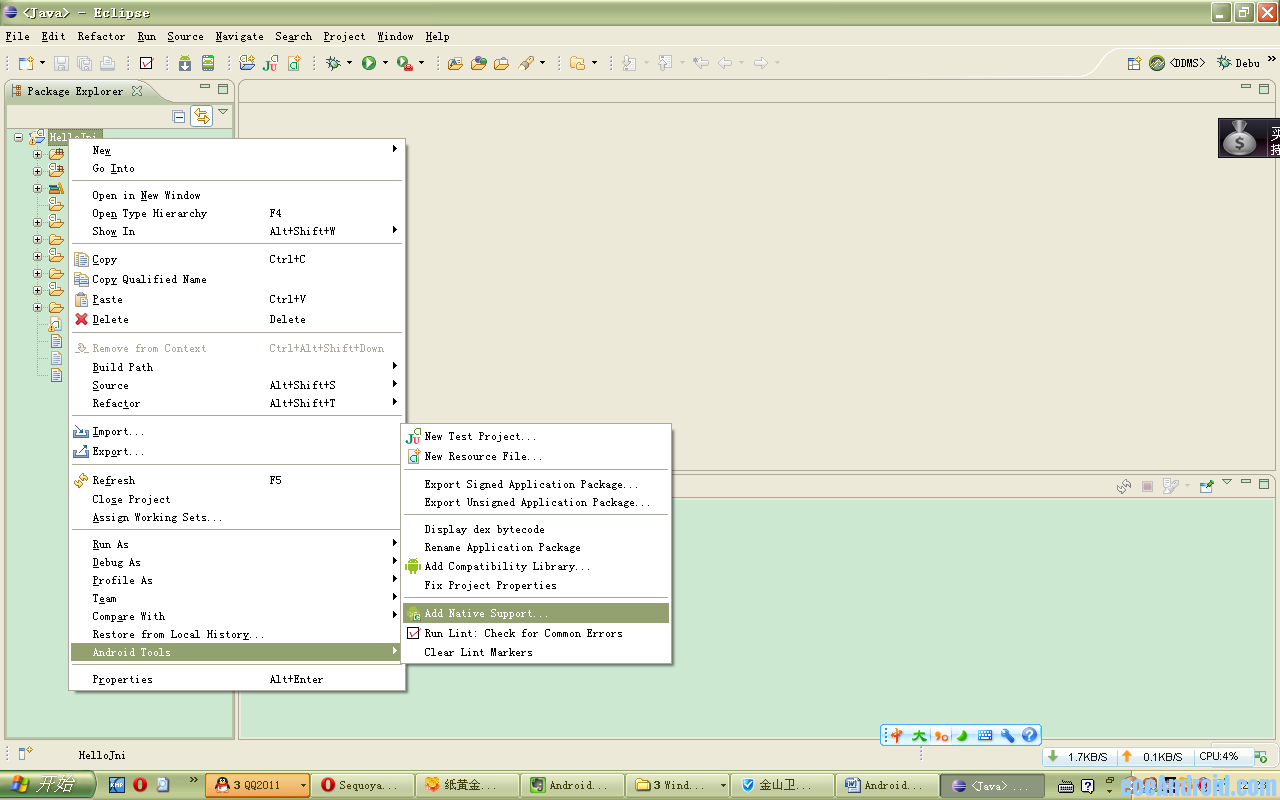Open Android SDK Manager toolbar icon

[185, 63]
